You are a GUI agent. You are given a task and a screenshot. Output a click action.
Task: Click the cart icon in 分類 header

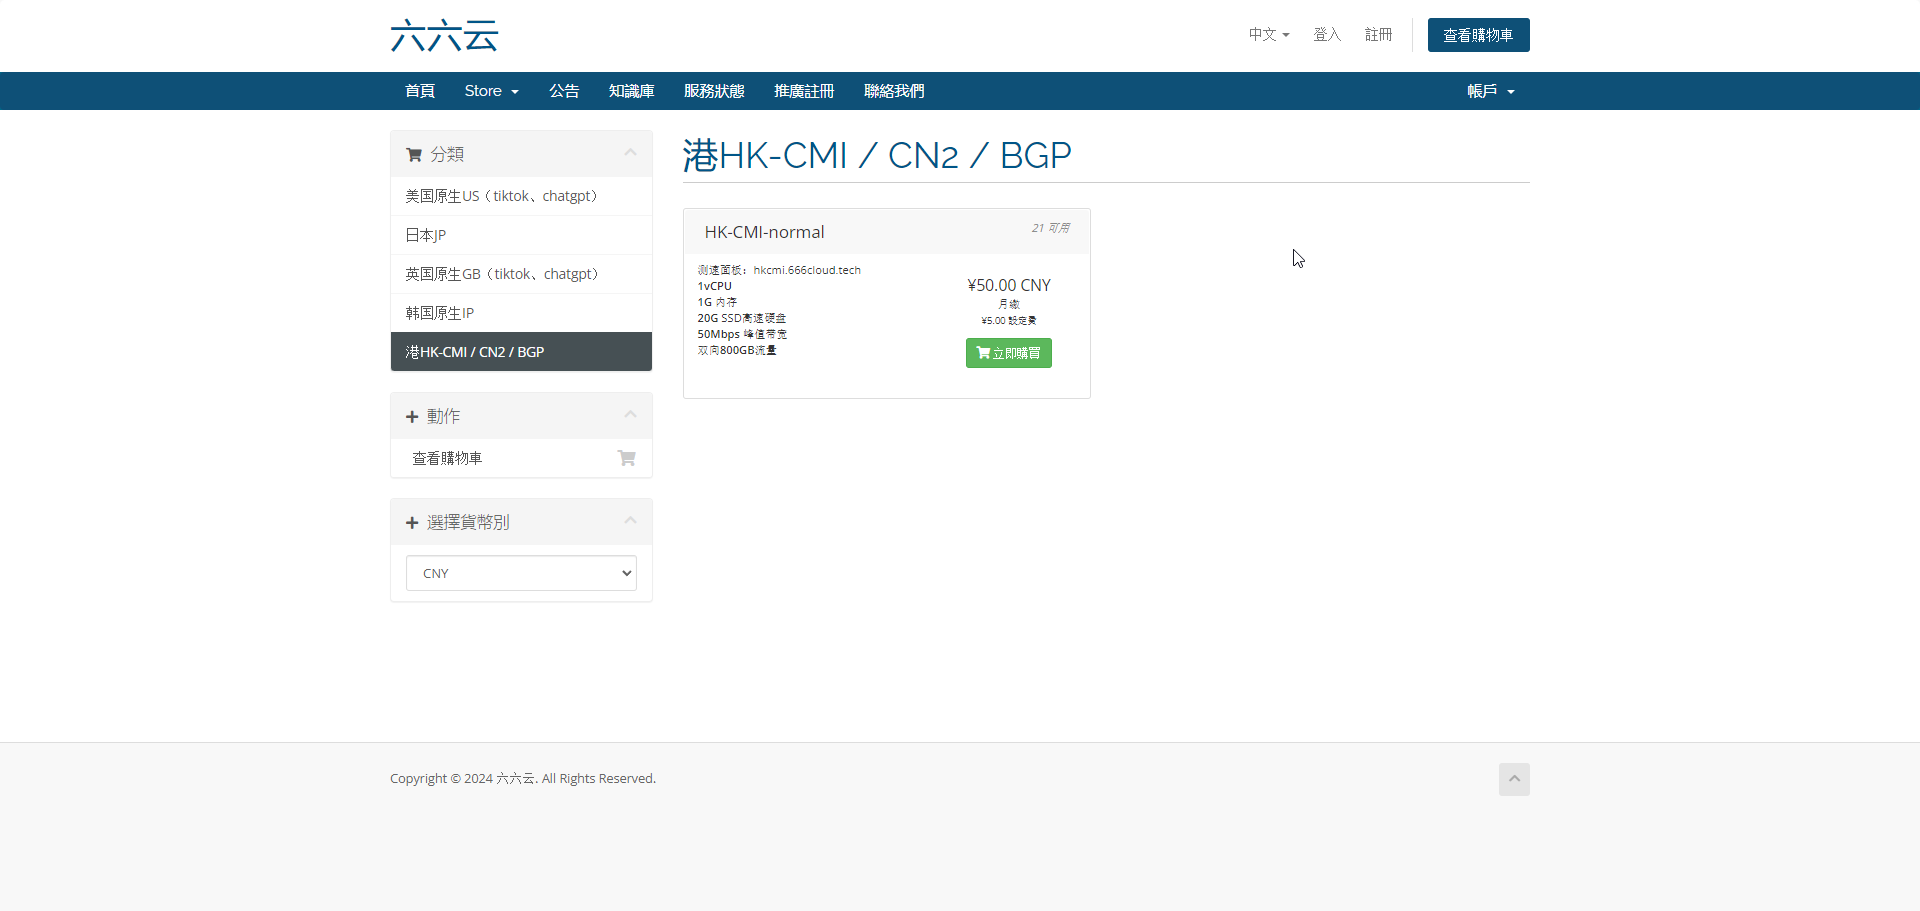coord(414,155)
